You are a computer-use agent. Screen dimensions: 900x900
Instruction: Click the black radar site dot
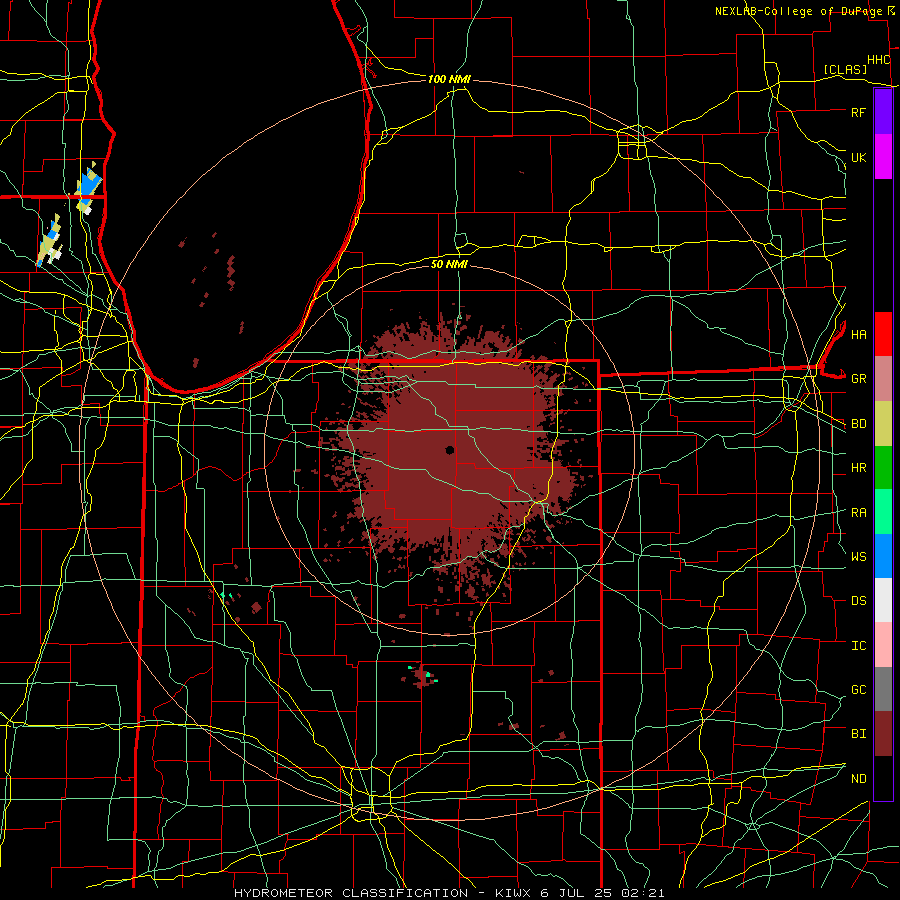click(450, 450)
